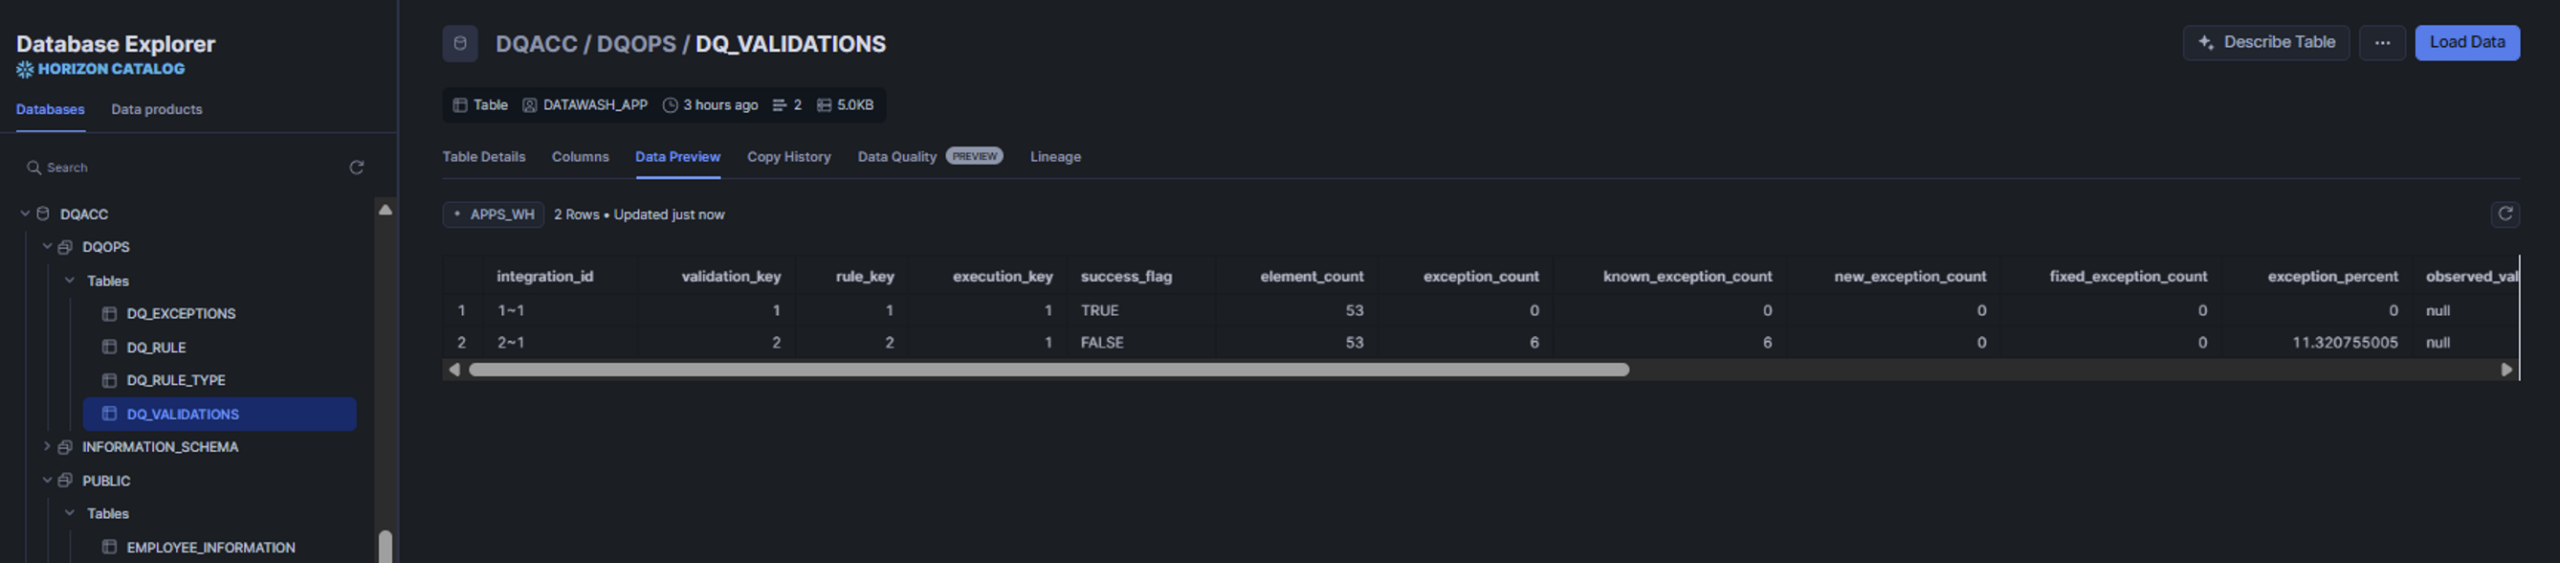Click the DQ_RULE table icon

(110, 347)
